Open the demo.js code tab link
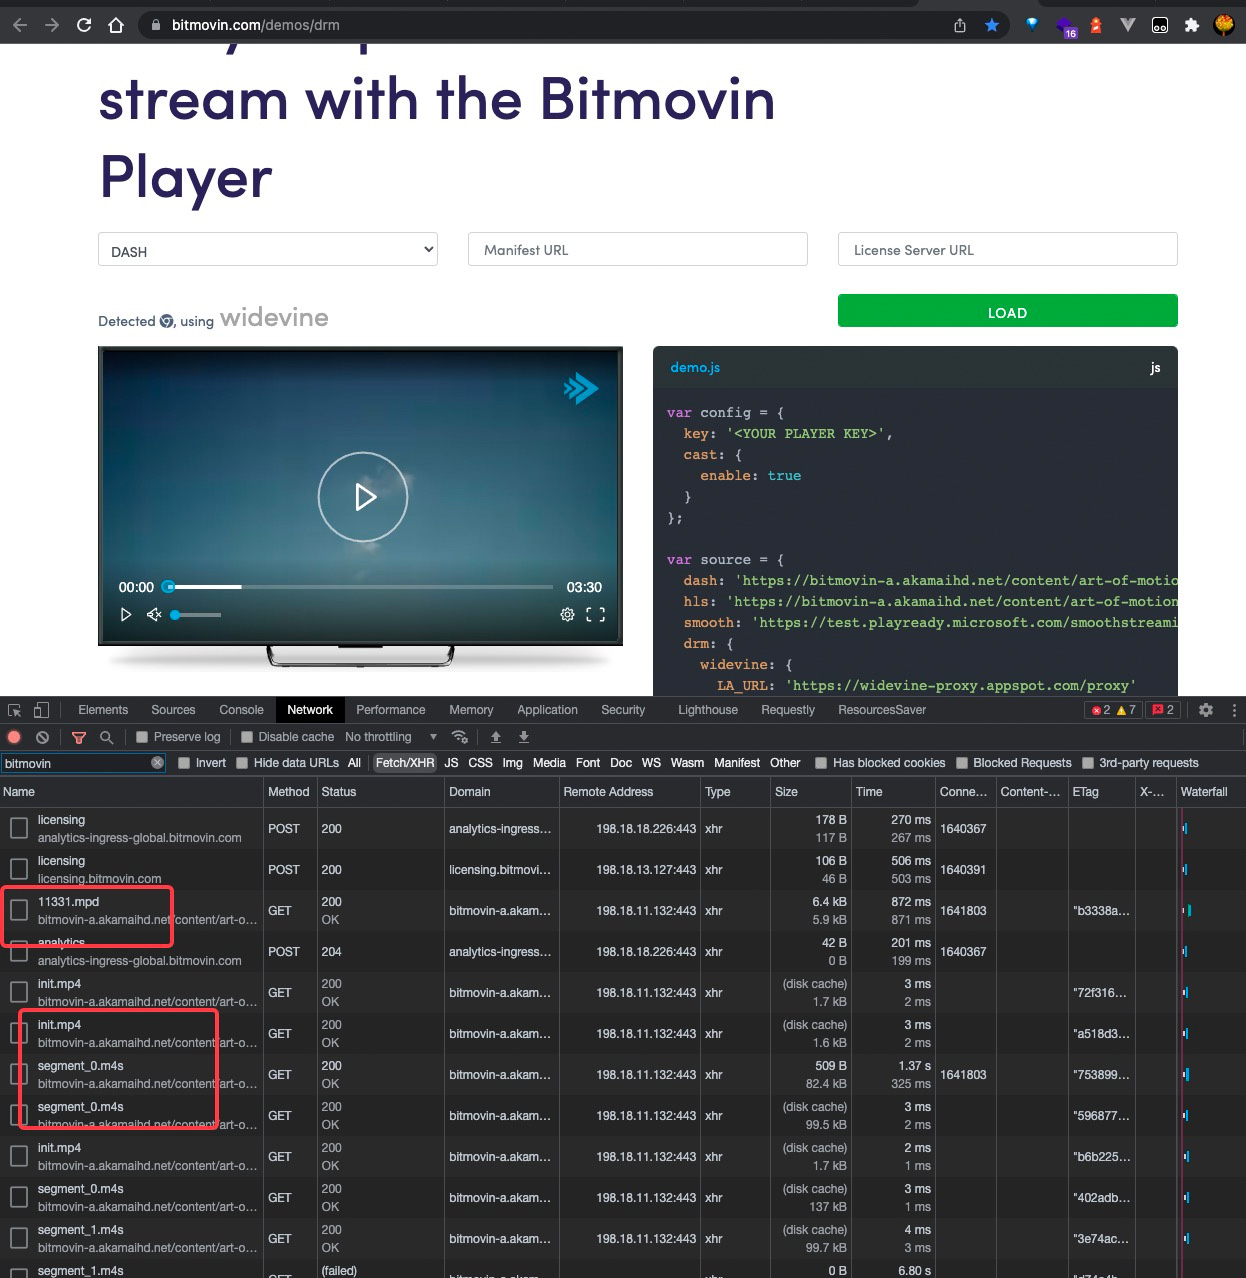The height and width of the screenshot is (1278, 1246). coord(695,368)
